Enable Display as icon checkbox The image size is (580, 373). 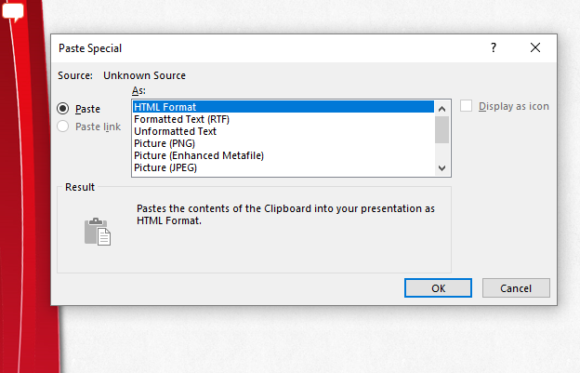pyautogui.click(x=466, y=106)
